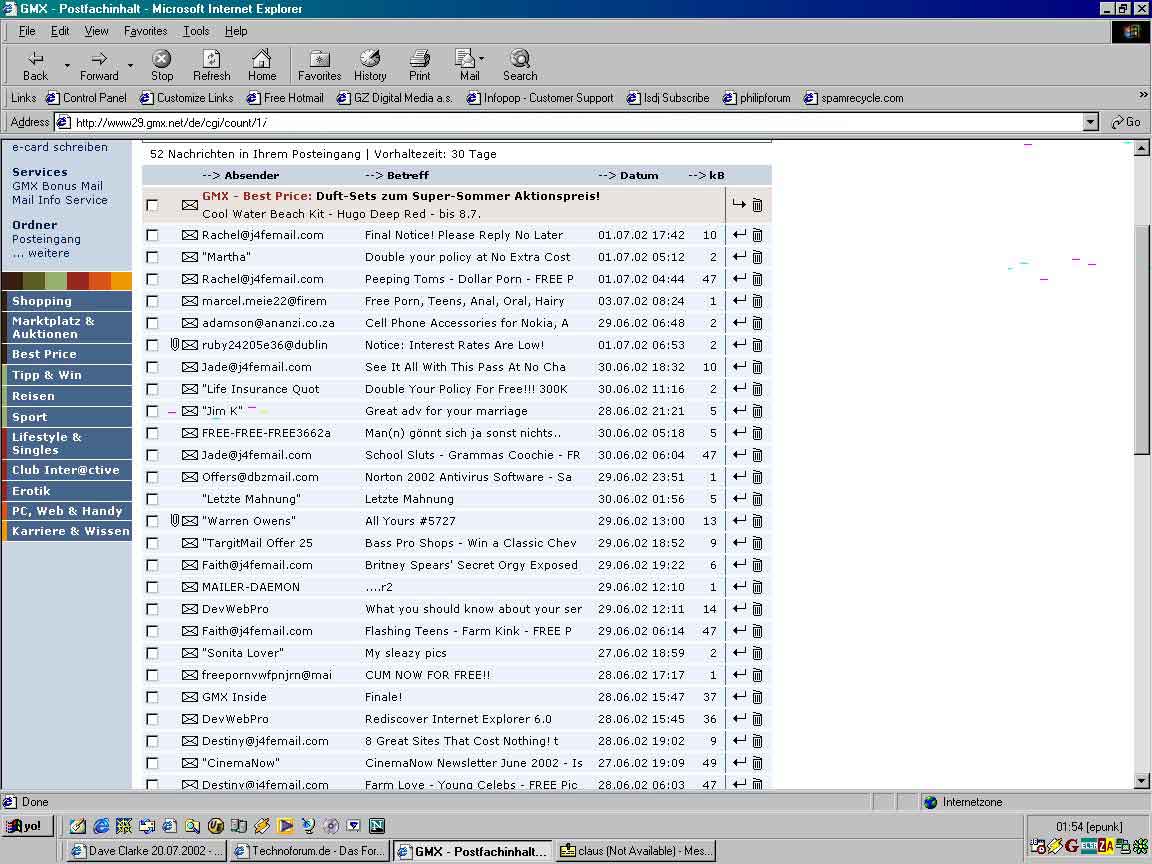
Task: Forward the GMX Best Price ad message
Action: pos(739,204)
